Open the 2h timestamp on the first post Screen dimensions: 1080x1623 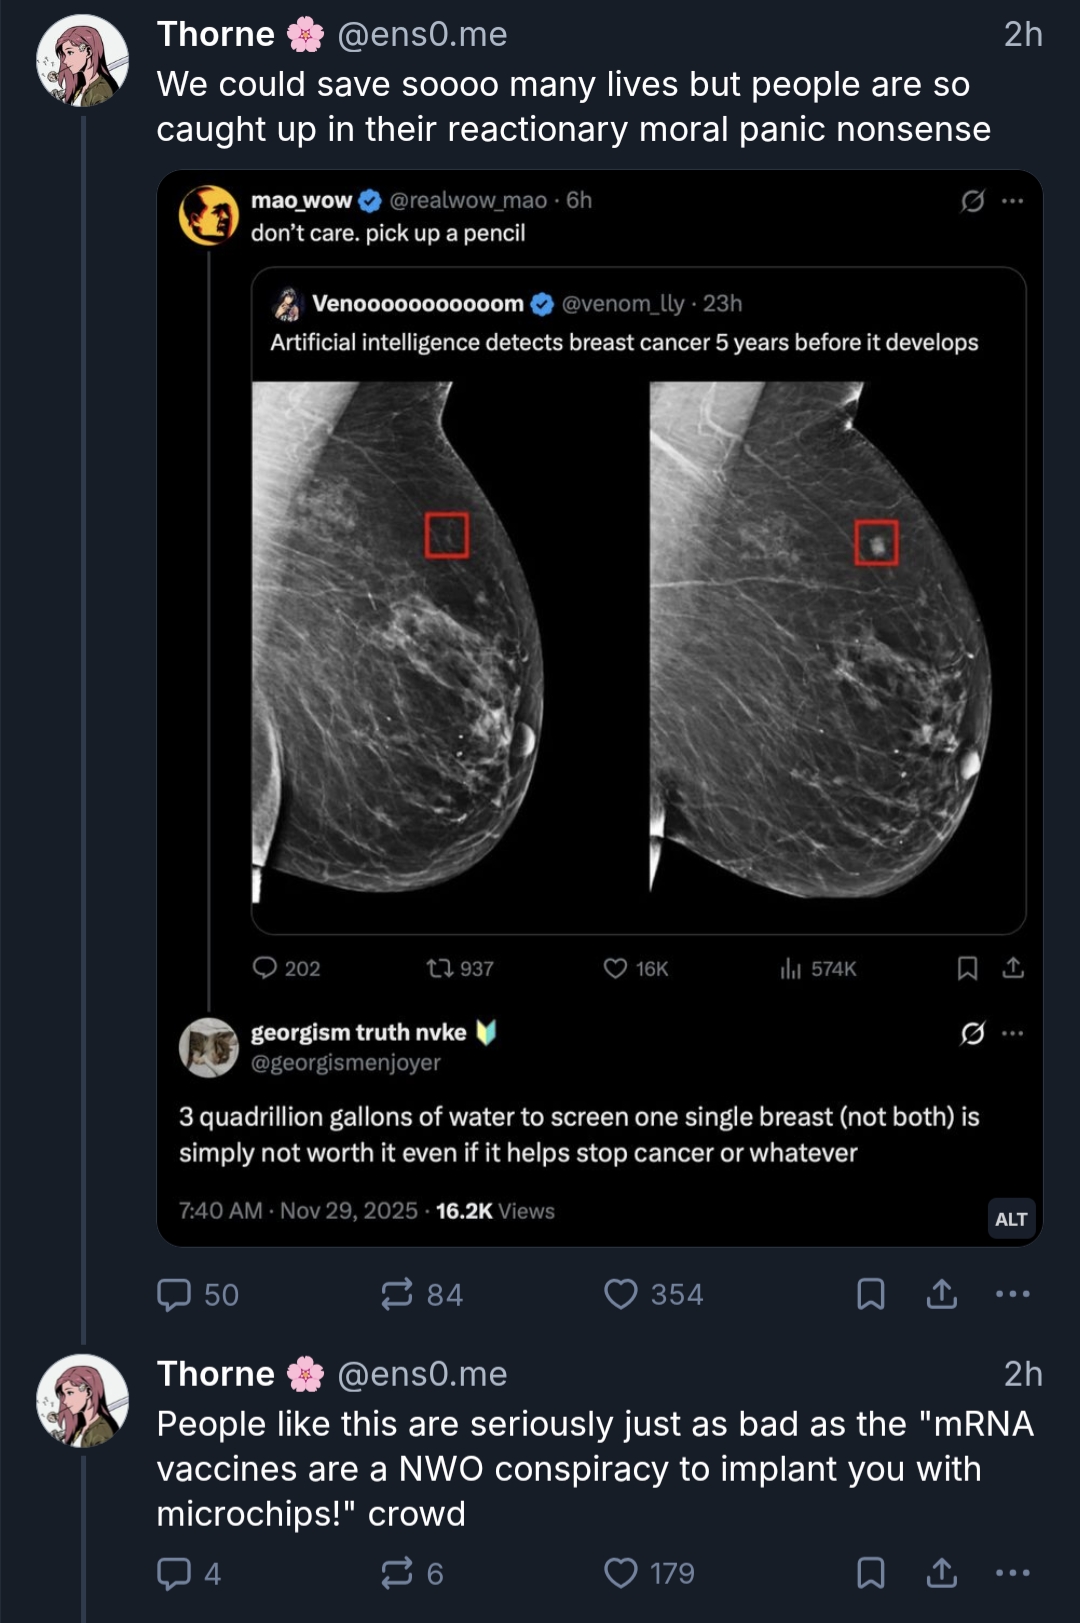[1023, 34]
